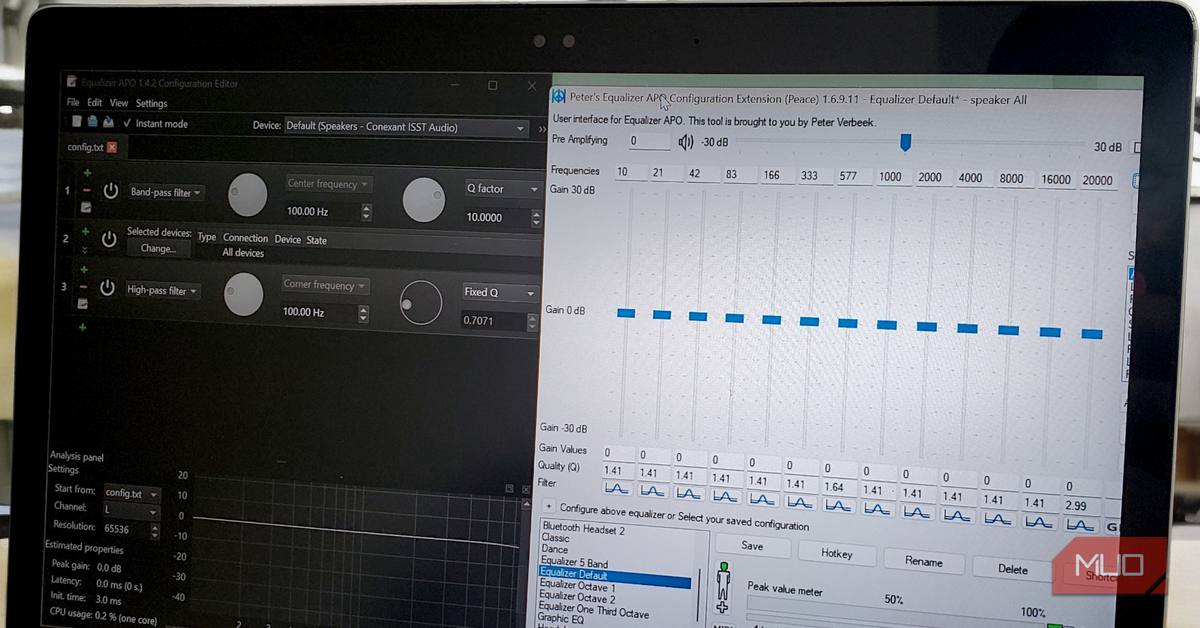Open the Q factor dropdown
Screen dimensions: 1200x628
pos(501,188)
